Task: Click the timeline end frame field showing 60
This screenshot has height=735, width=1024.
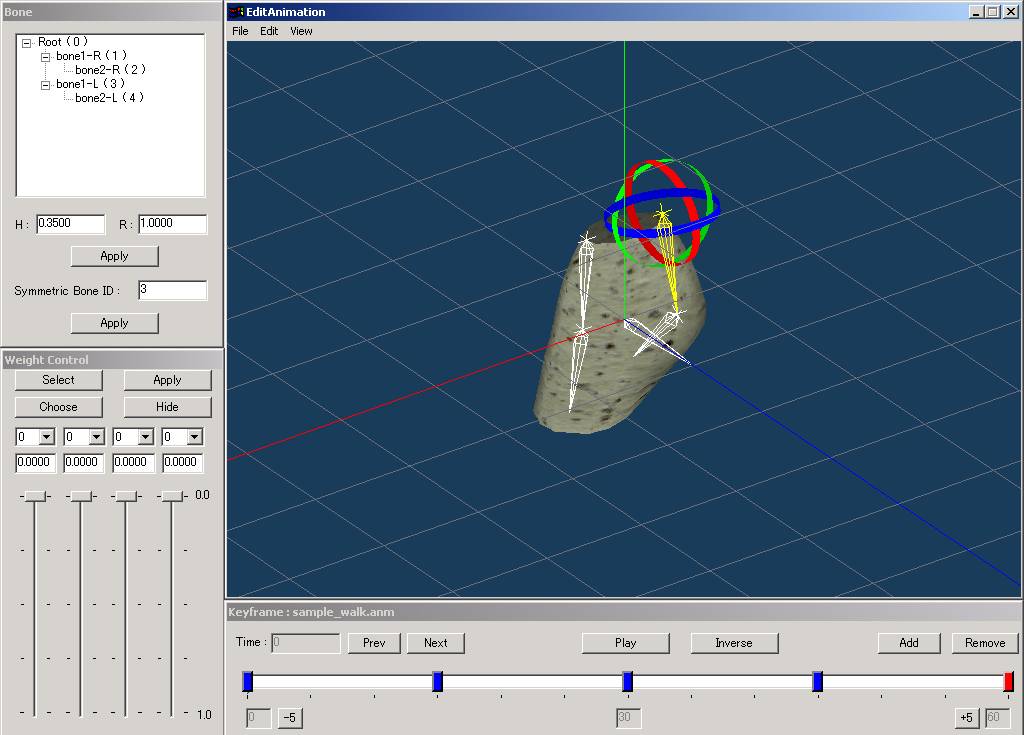Action: 997,718
